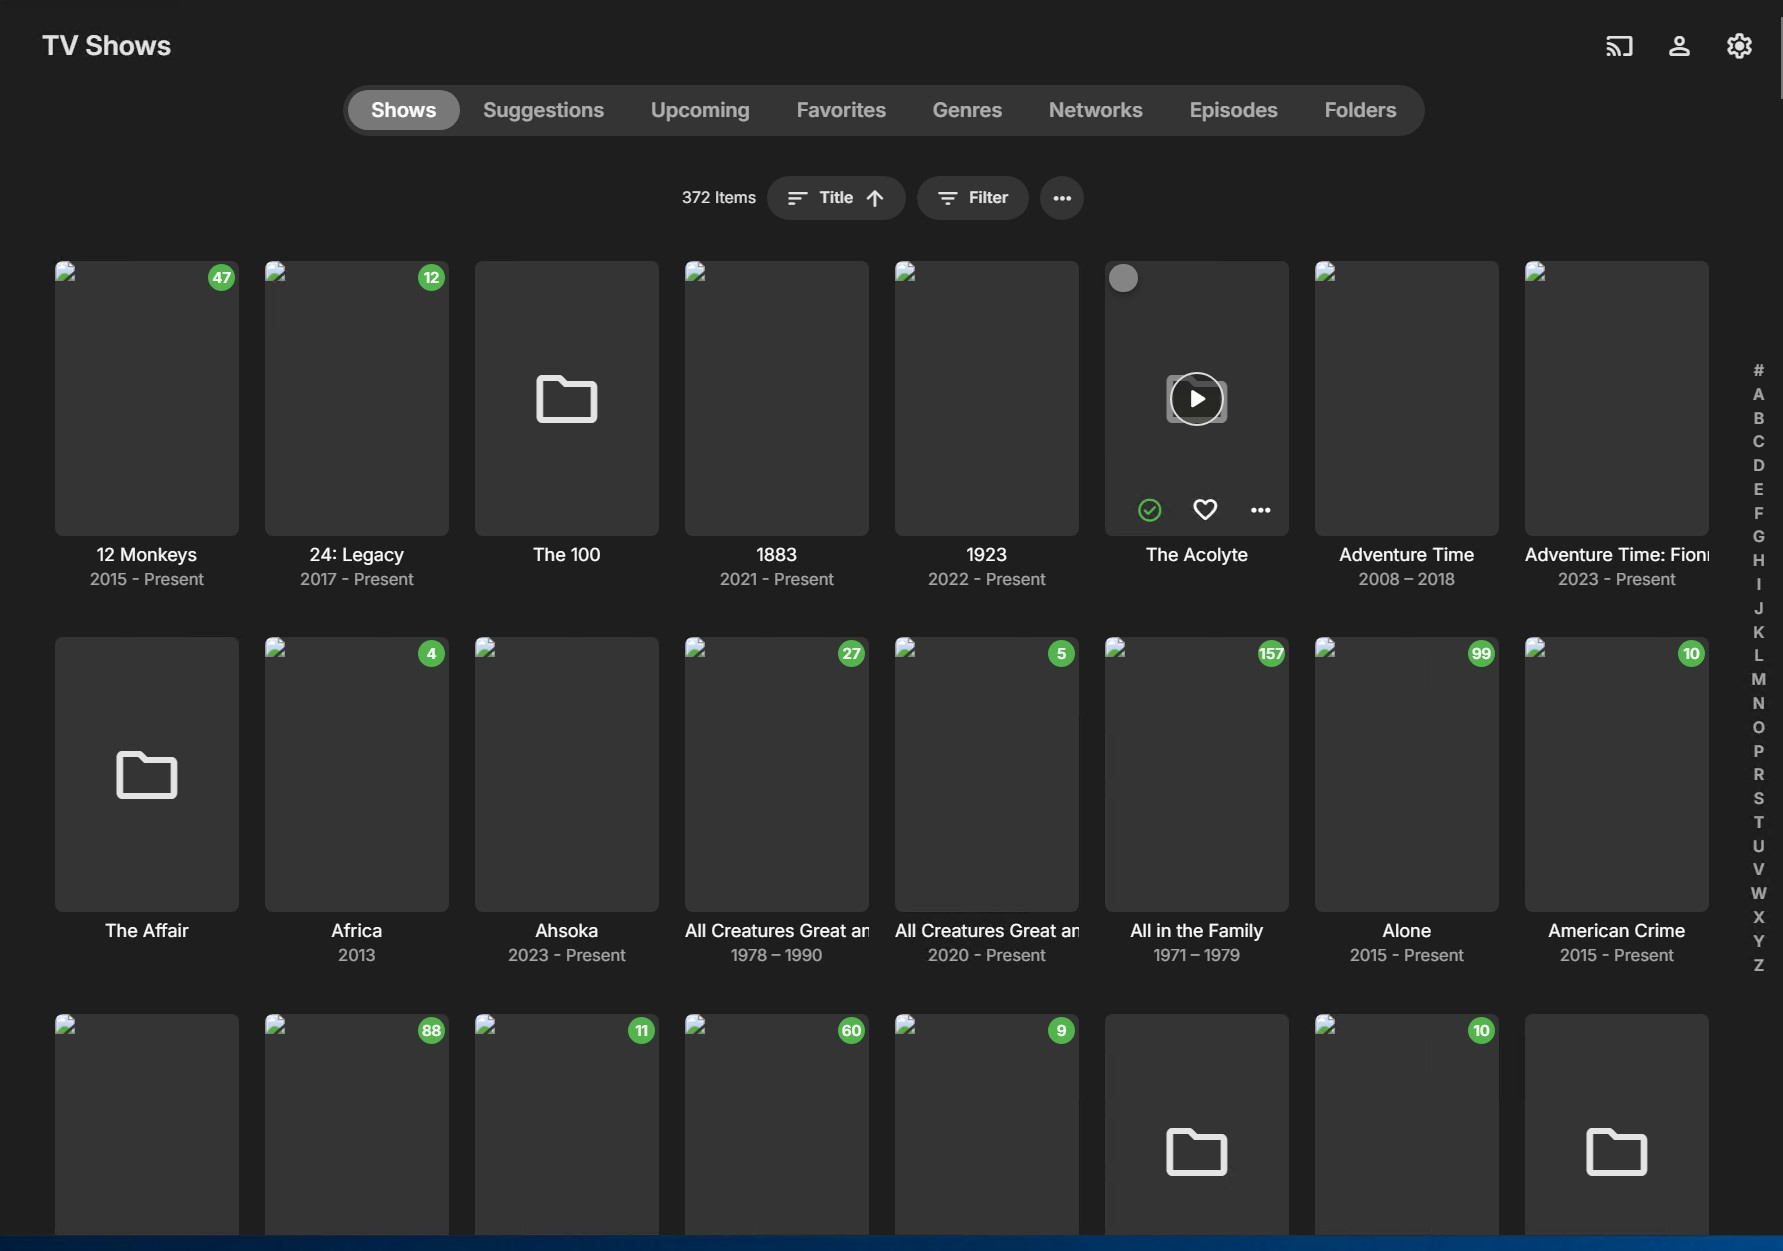
Task: Click The Acolyte title link
Action: click(x=1197, y=555)
